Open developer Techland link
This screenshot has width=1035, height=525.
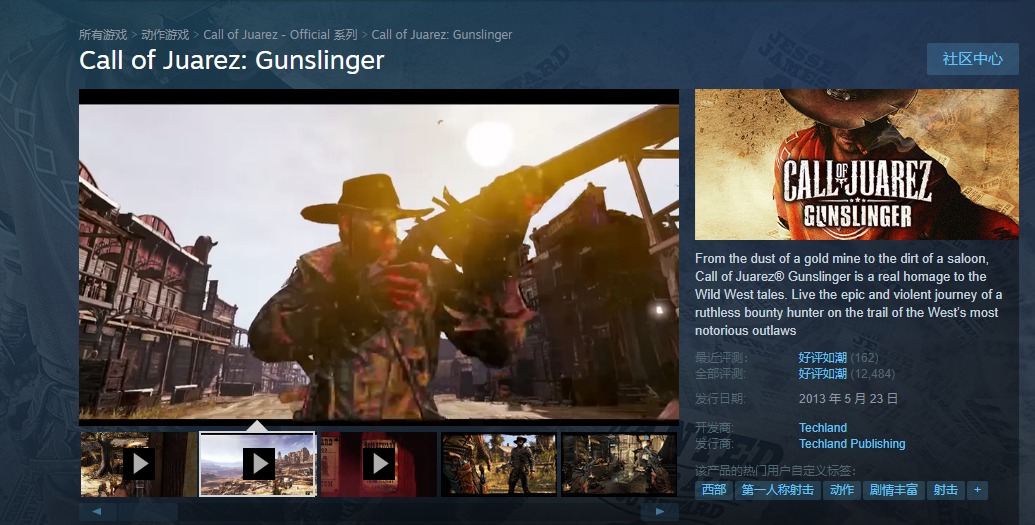coord(822,427)
